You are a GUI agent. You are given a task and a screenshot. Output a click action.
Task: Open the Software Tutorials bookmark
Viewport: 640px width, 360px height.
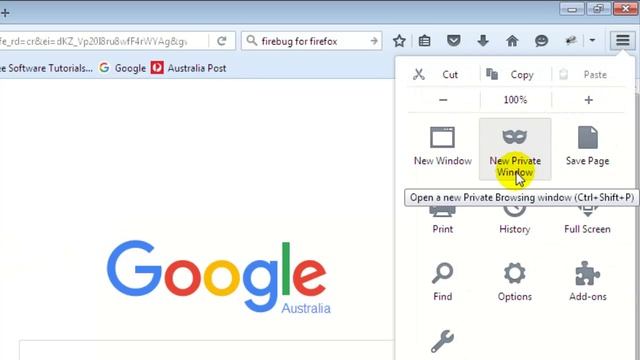[46, 68]
